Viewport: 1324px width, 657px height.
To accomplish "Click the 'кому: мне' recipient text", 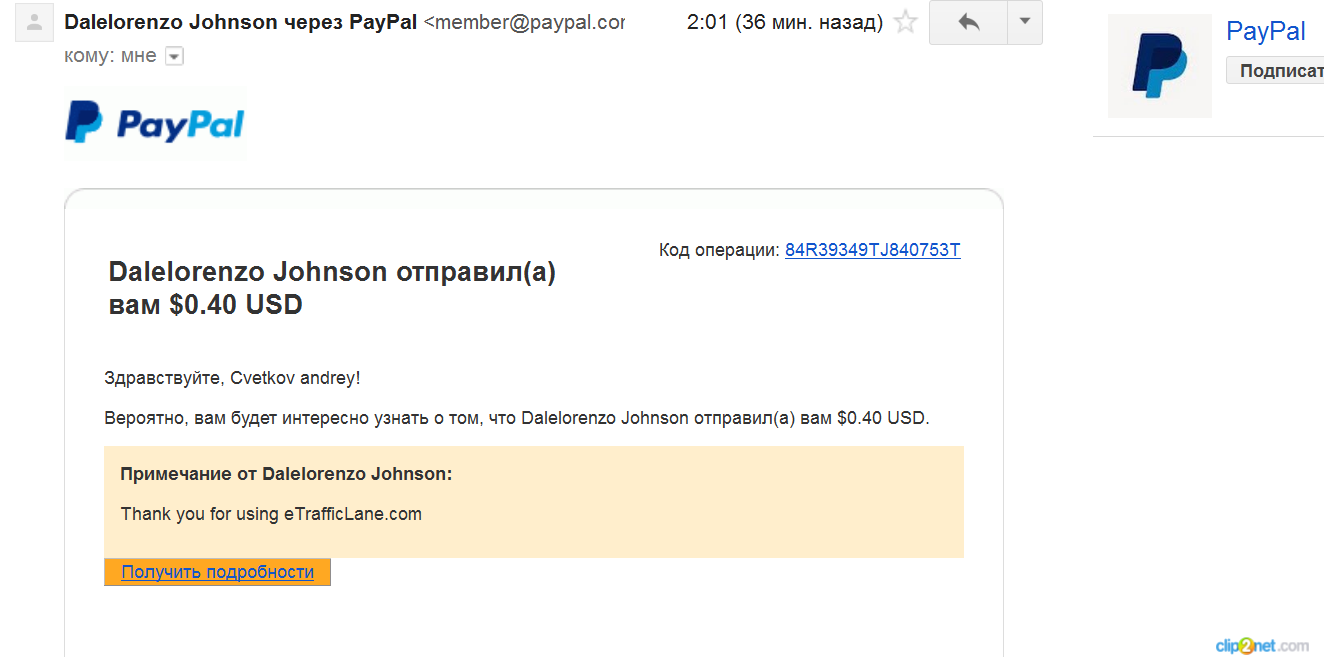I will [x=110, y=56].
